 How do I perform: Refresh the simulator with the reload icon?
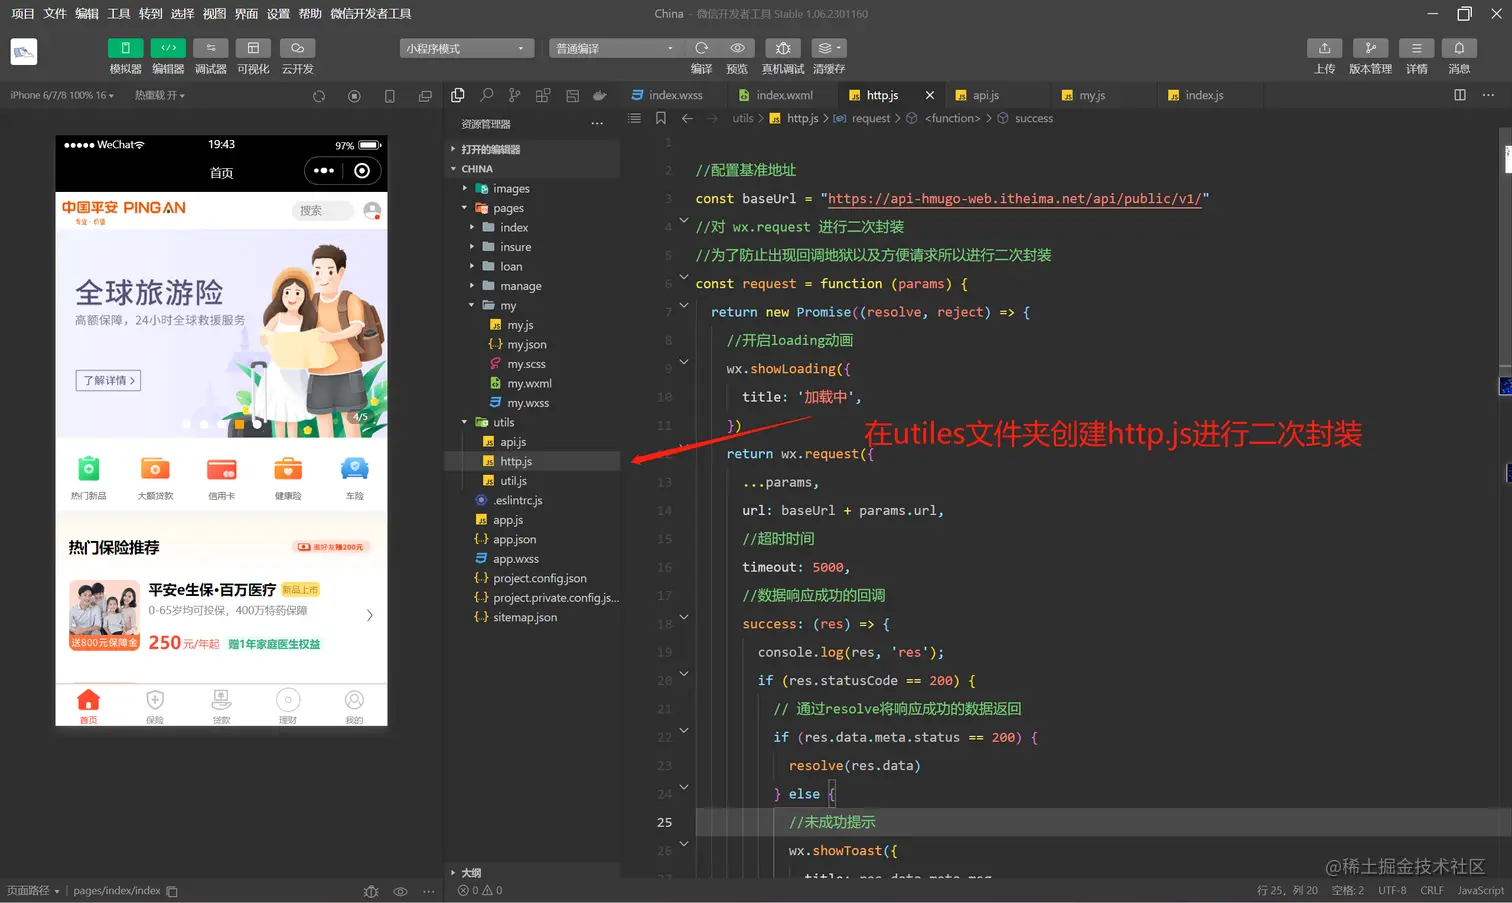pyautogui.click(x=319, y=96)
